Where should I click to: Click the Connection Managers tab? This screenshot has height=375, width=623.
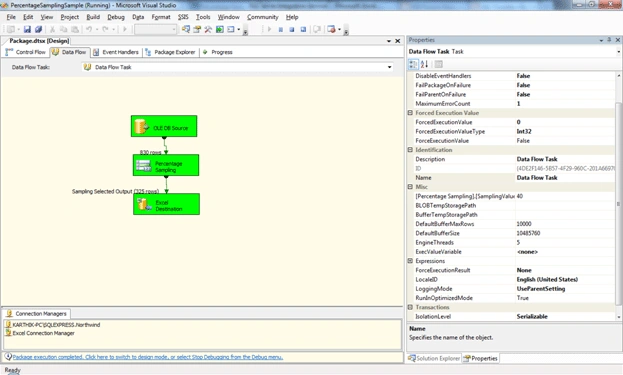37,314
